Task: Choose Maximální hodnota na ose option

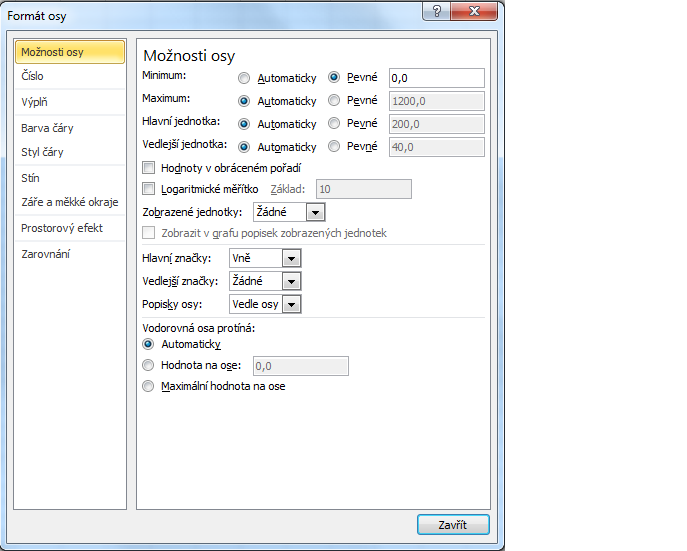Action: (x=149, y=386)
